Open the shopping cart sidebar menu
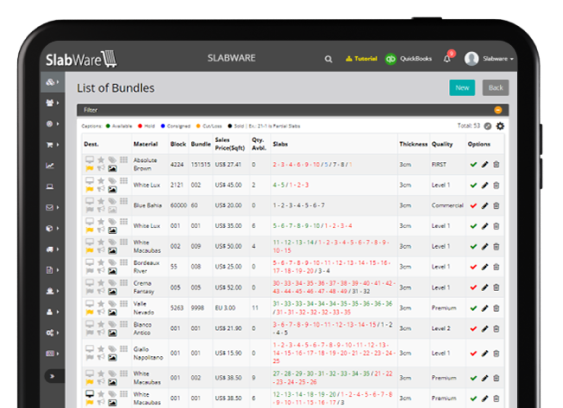 tap(50, 145)
